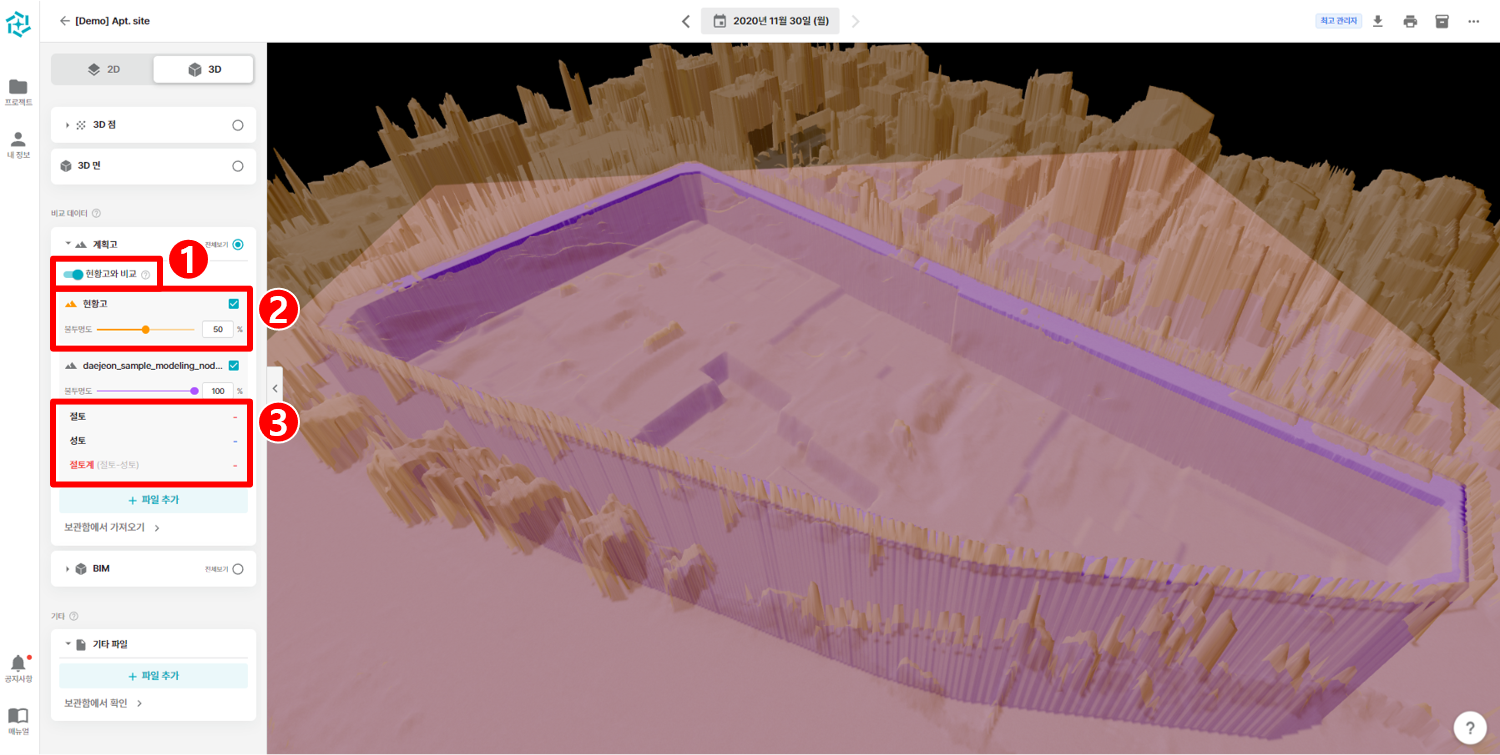Adjust the 현황고 opacity slider handle

(146, 329)
